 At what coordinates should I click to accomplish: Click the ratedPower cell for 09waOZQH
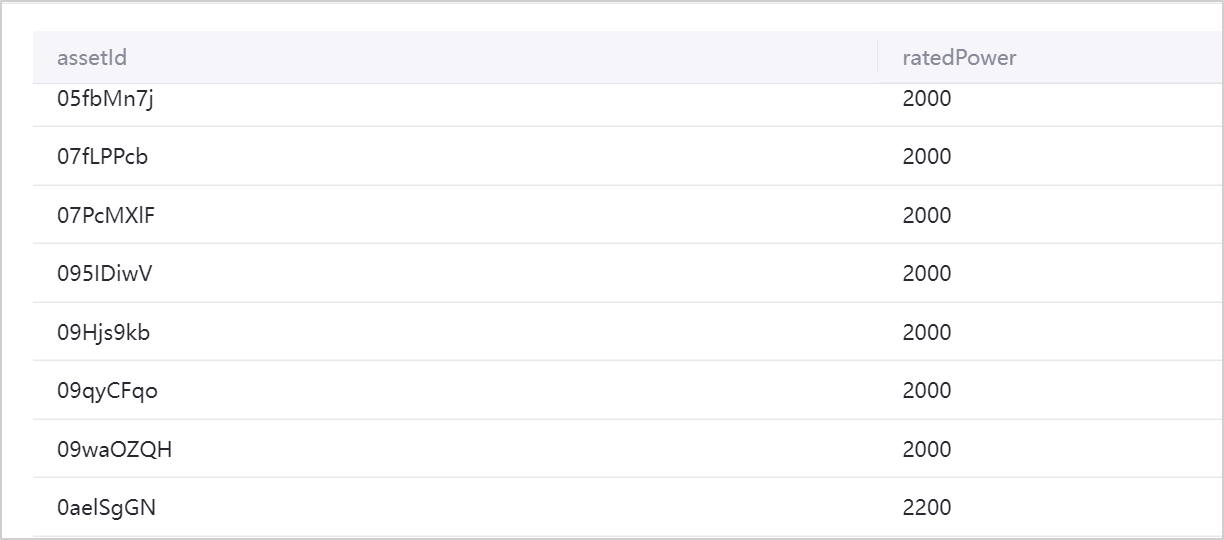point(927,450)
